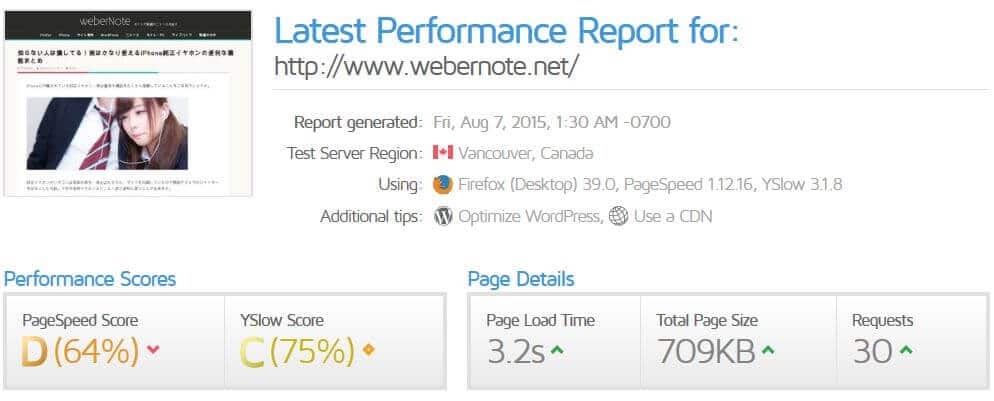Click the WordPress logo icon
Viewport: 994px width, 401px height.
(x=443, y=217)
